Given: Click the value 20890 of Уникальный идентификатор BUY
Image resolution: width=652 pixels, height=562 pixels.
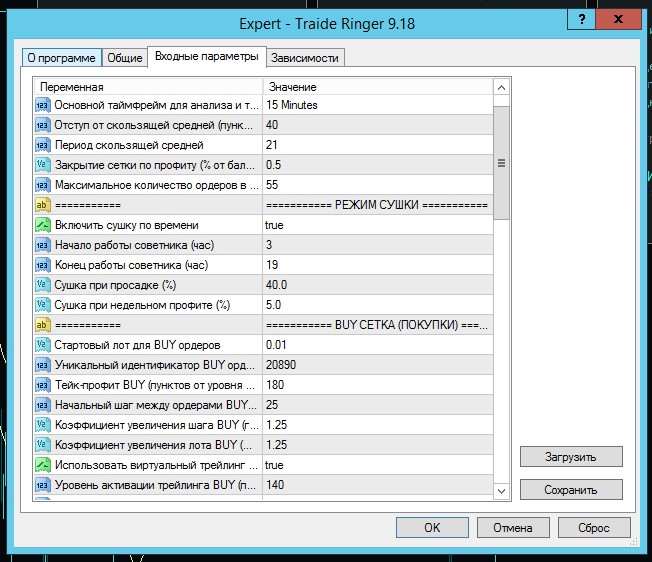Looking at the screenshot, I should tap(281, 365).
